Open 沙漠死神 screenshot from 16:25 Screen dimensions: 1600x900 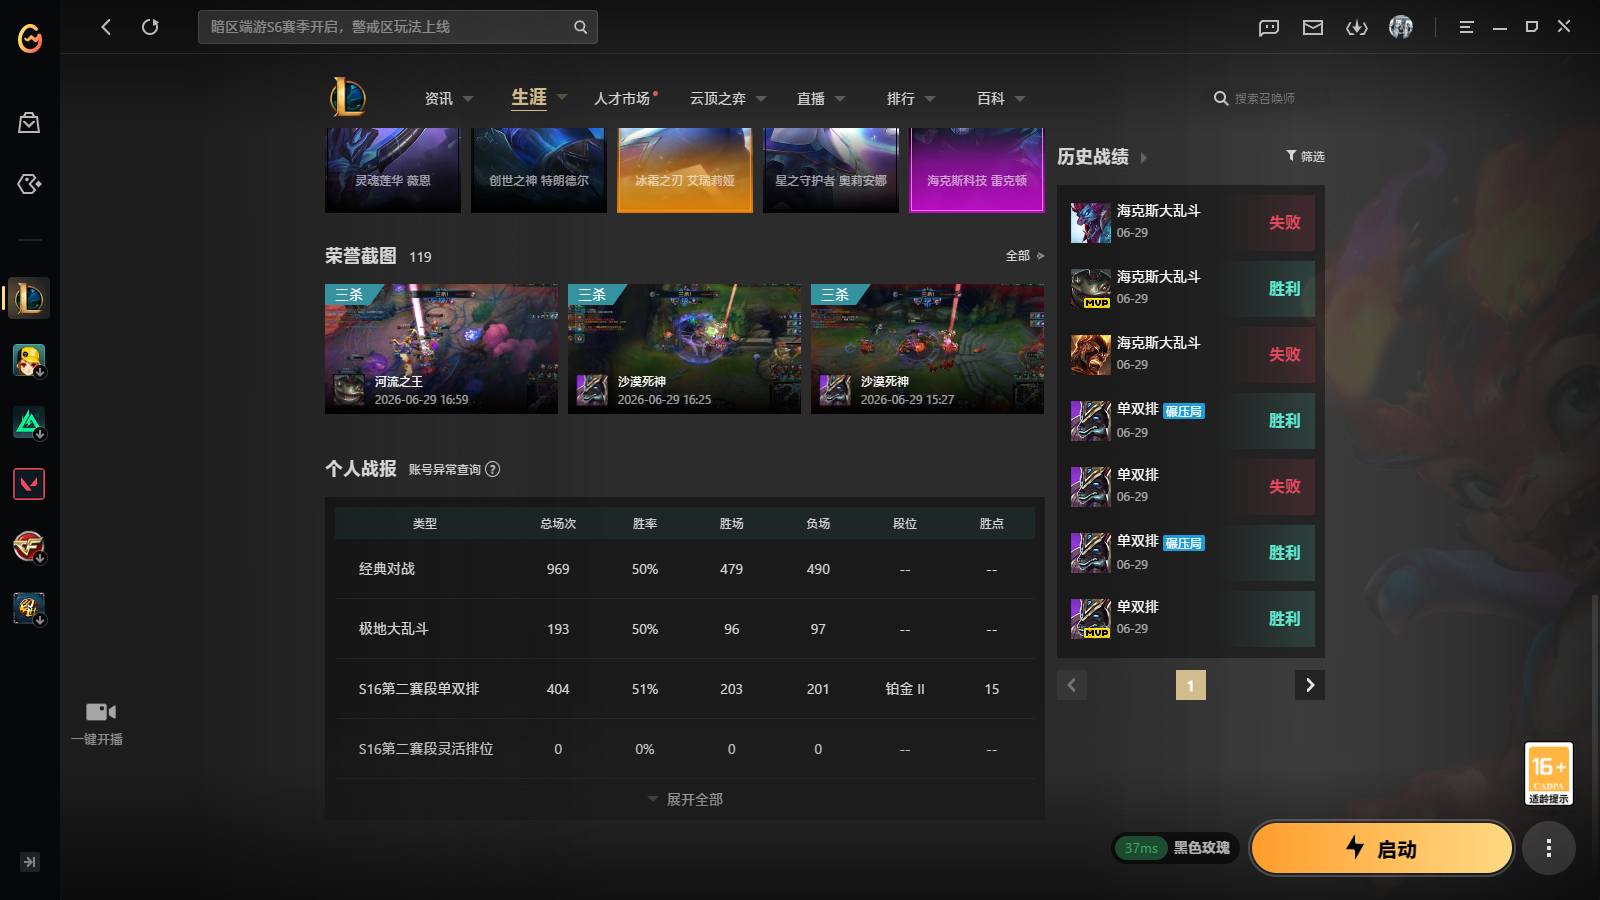685,349
